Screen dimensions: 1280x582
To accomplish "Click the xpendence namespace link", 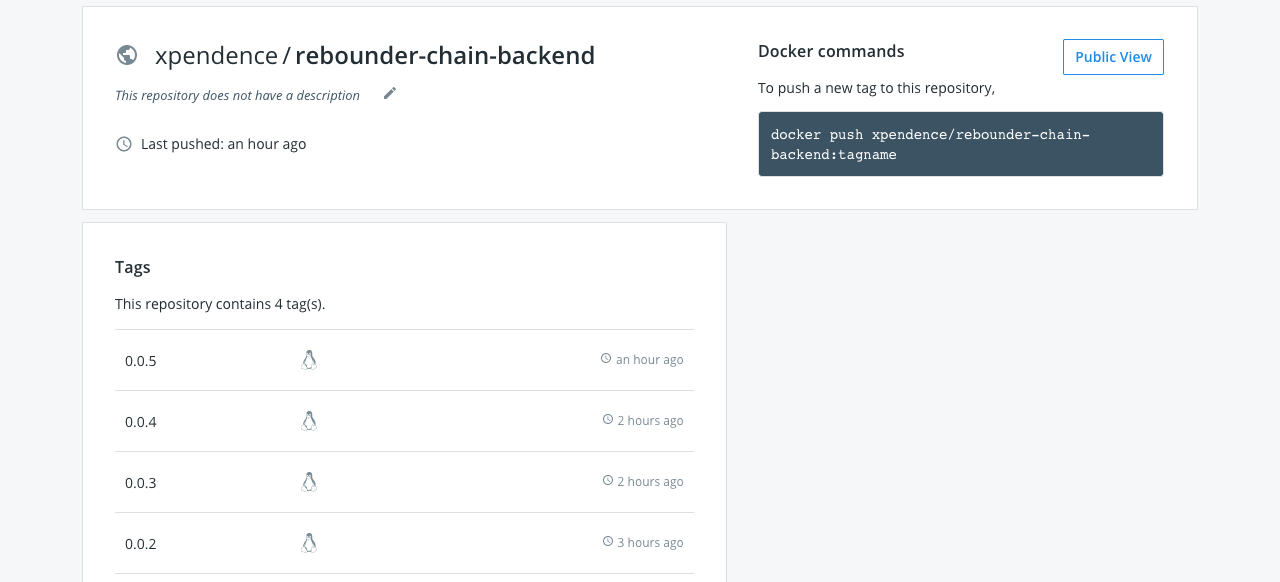I will click(x=216, y=56).
